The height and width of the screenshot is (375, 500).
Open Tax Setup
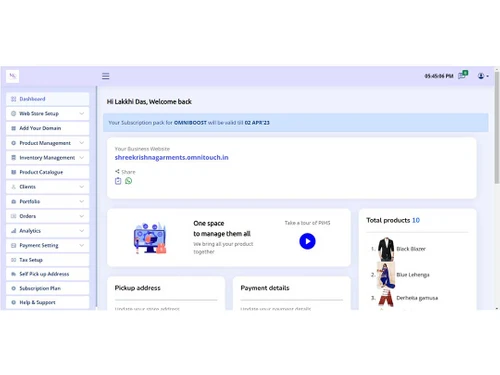click(x=48, y=260)
